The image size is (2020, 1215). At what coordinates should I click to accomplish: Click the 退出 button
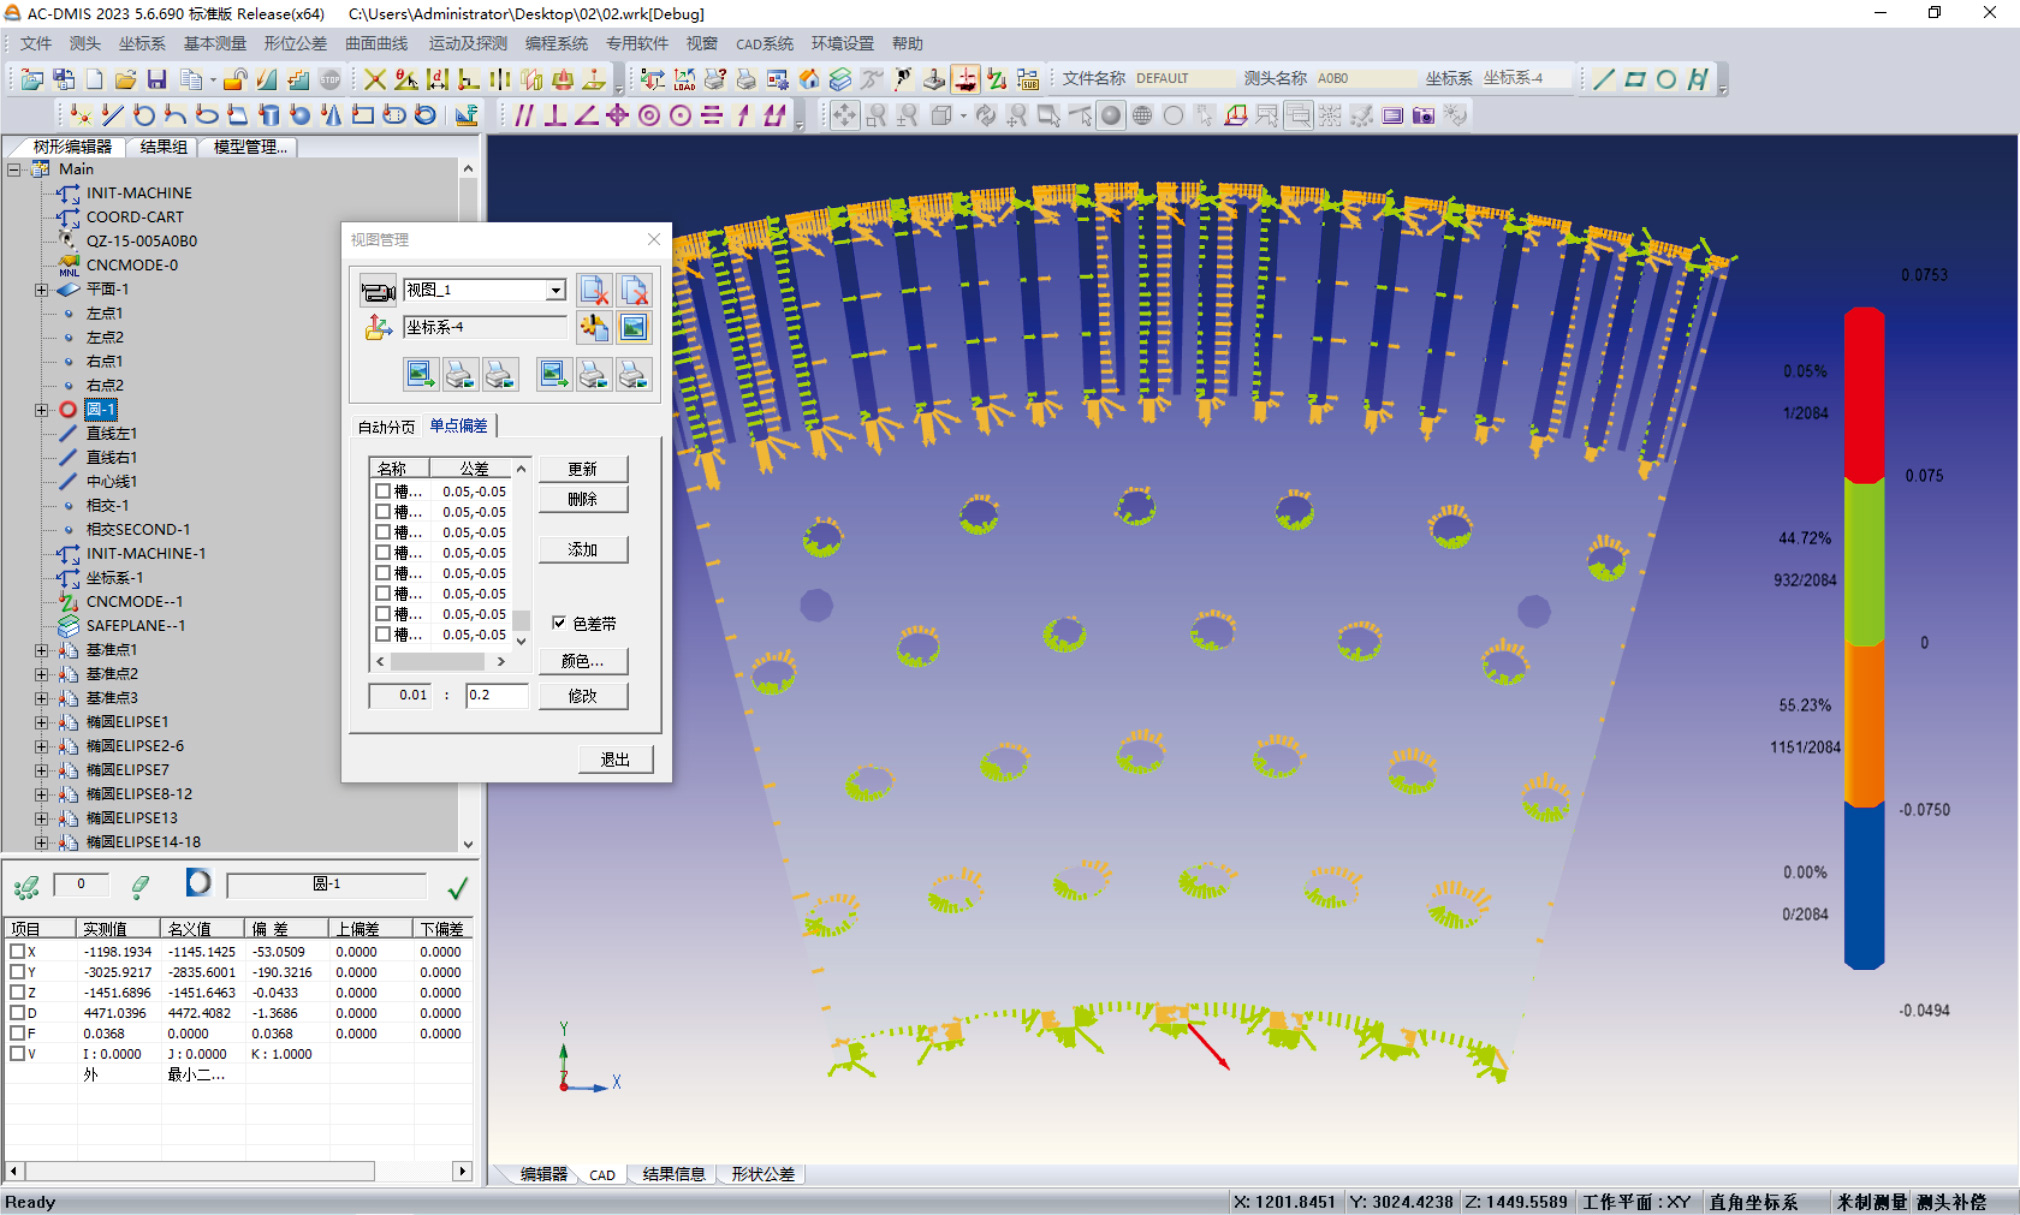pos(615,759)
